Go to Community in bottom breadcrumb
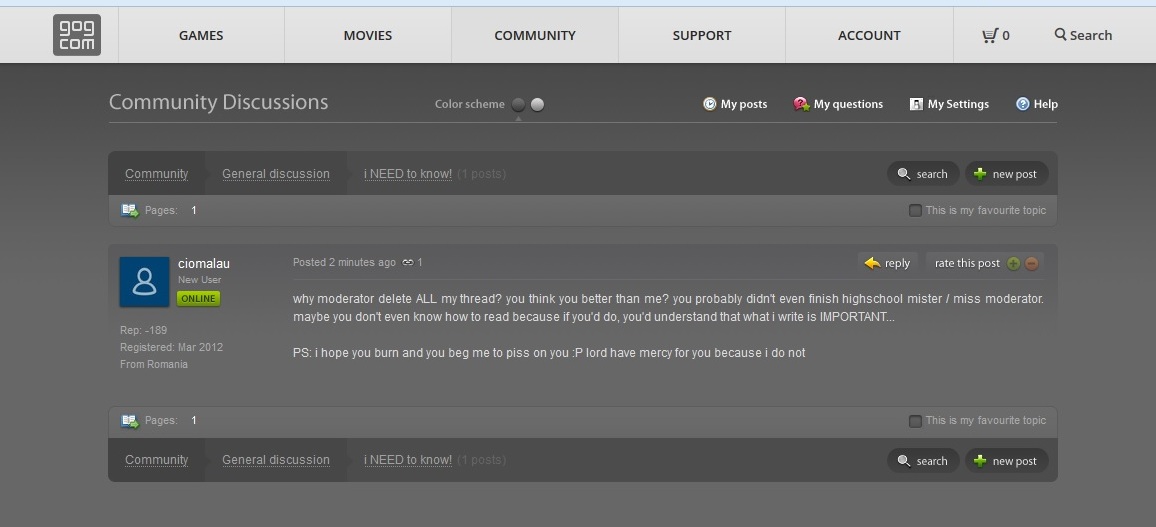This screenshot has width=1156, height=527. point(156,460)
